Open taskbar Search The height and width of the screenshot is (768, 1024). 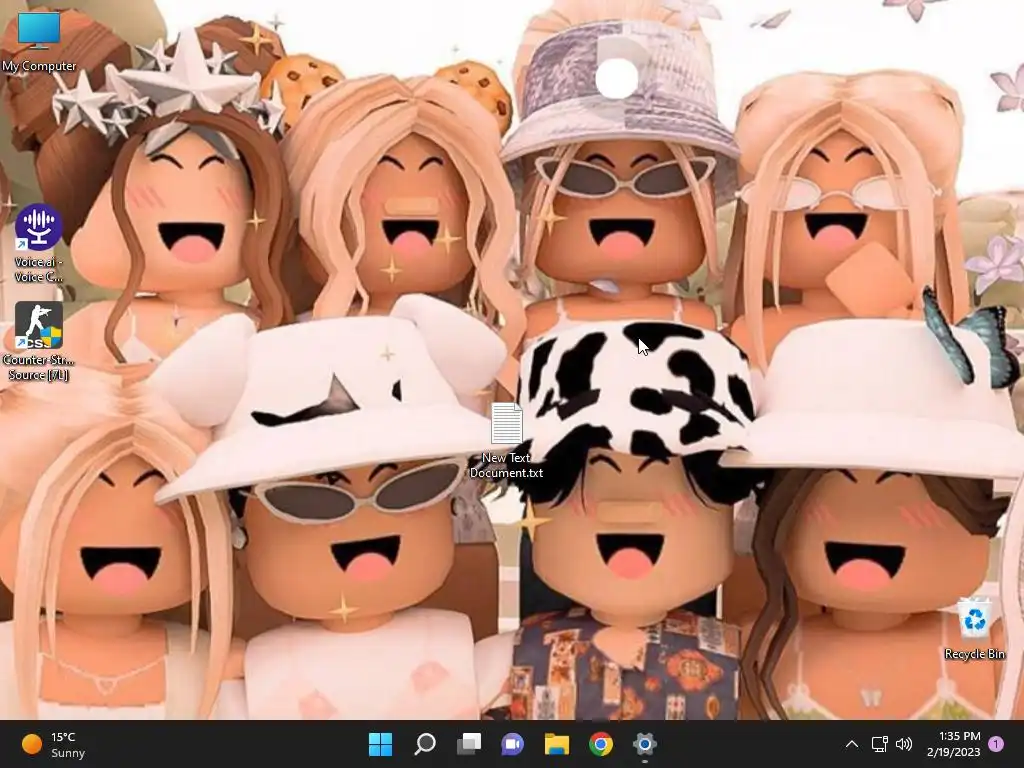coord(424,744)
